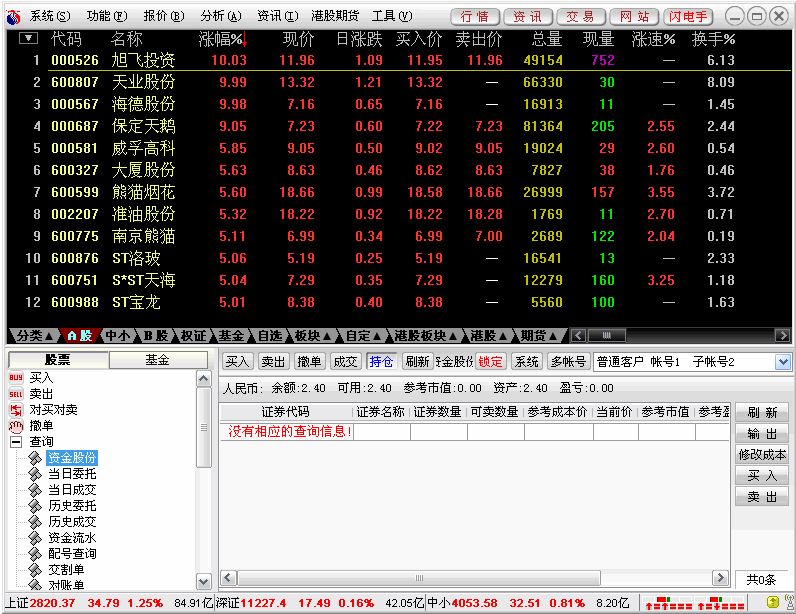Switch to the 权证 tab
The height and width of the screenshot is (614, 796).
coord(193,336)
